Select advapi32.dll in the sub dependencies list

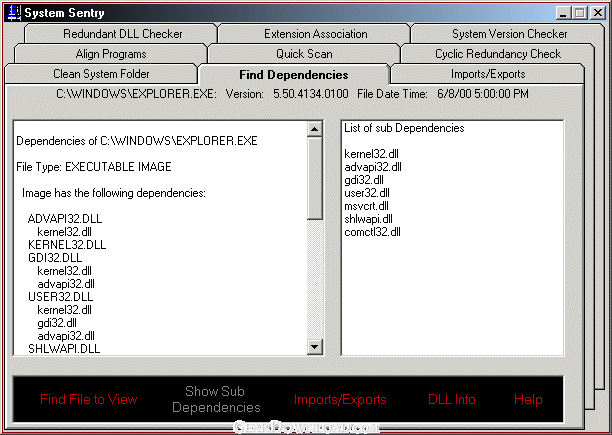pos(373,167)
